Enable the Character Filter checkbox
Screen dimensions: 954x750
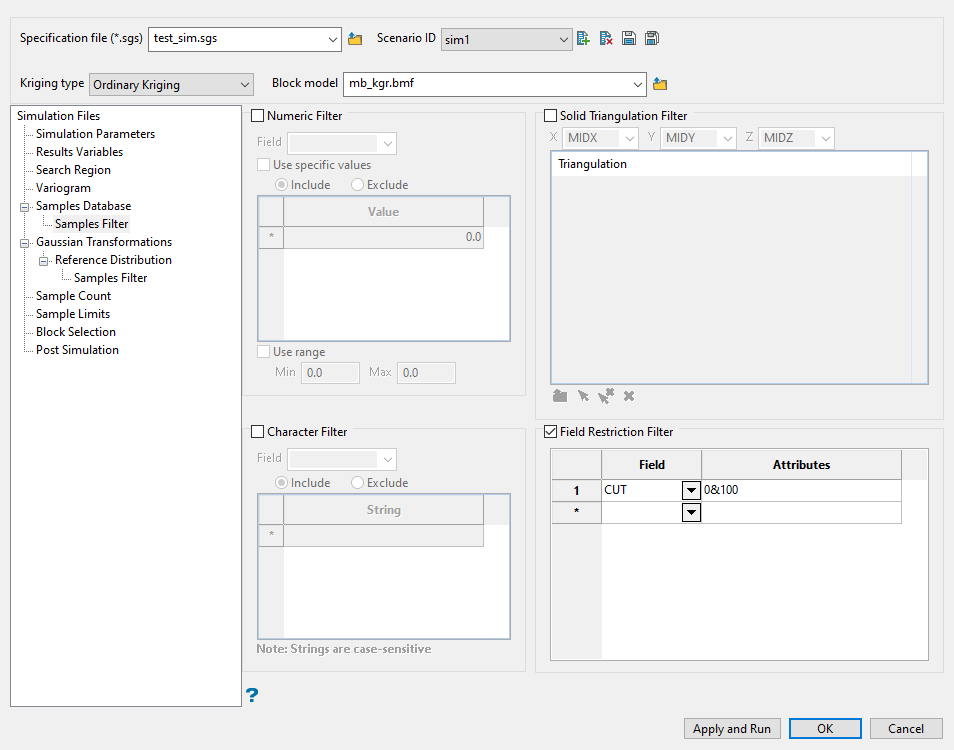point(259,432)
